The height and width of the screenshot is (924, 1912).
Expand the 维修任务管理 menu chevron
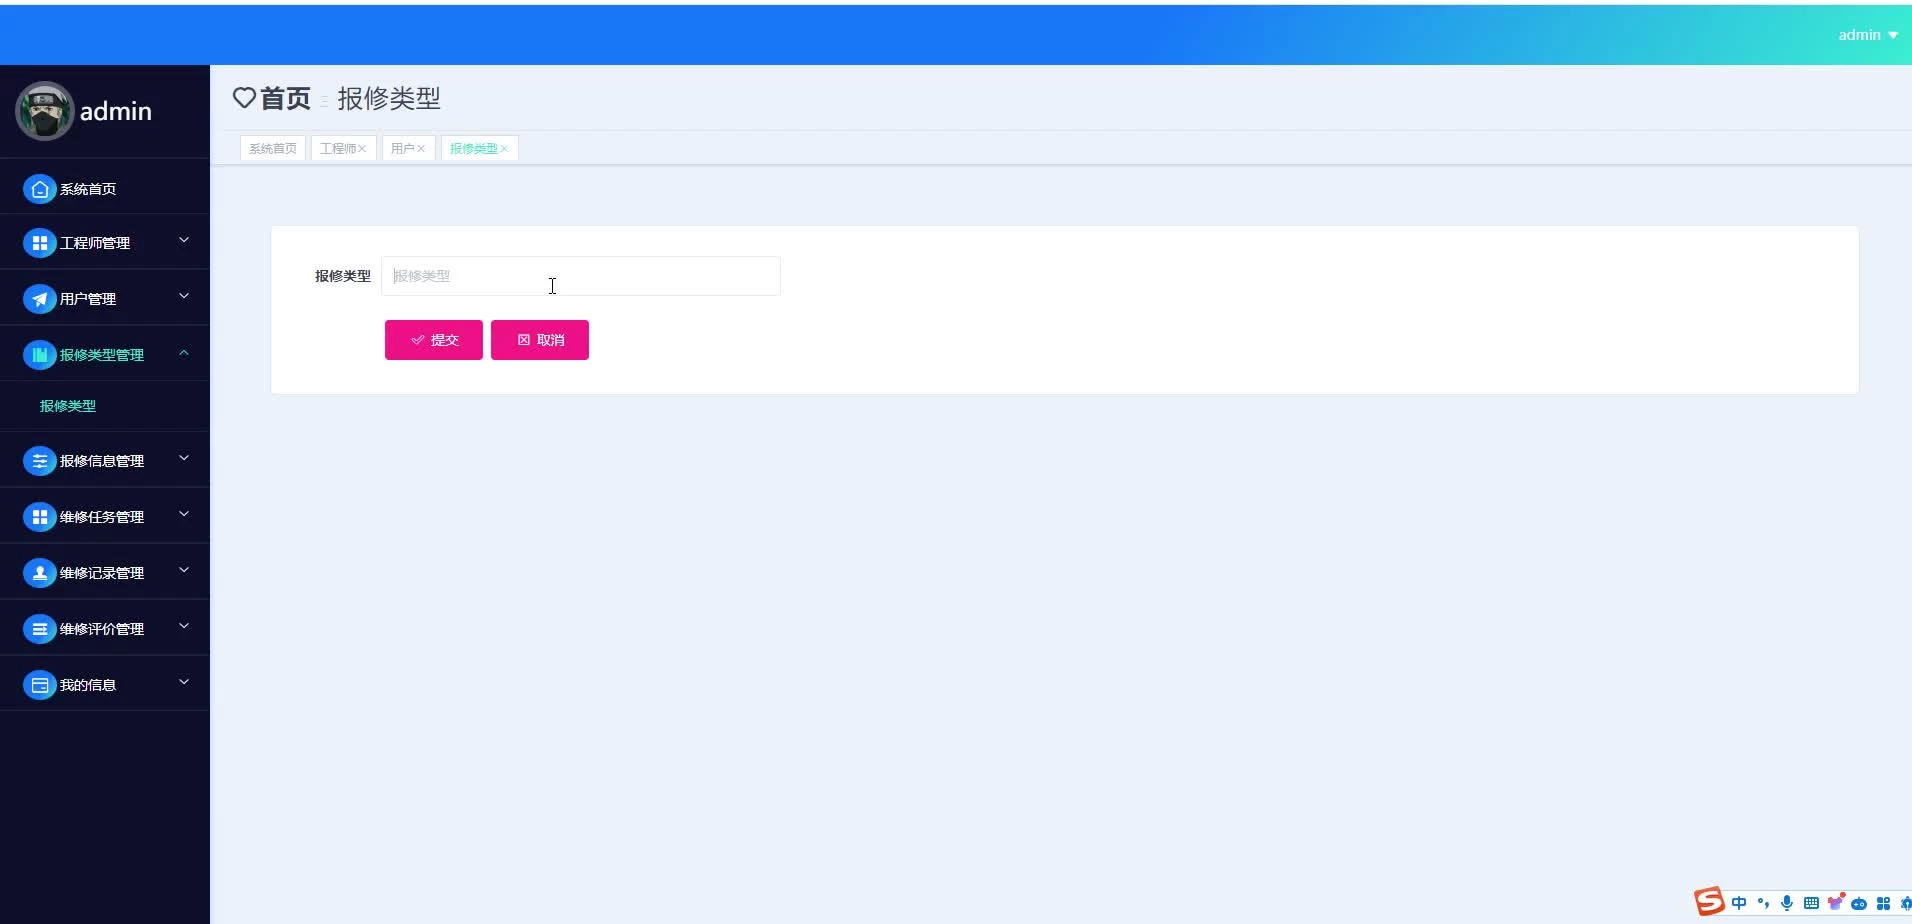184,514
